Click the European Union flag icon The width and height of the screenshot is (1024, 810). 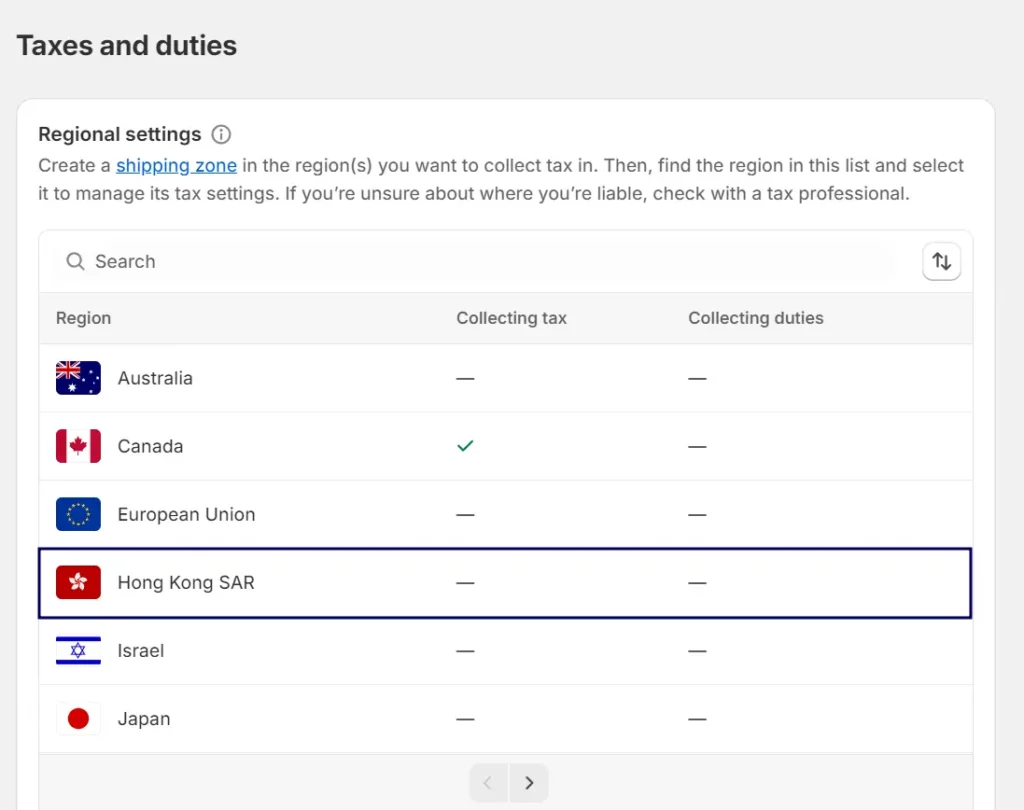coord(78,514)
